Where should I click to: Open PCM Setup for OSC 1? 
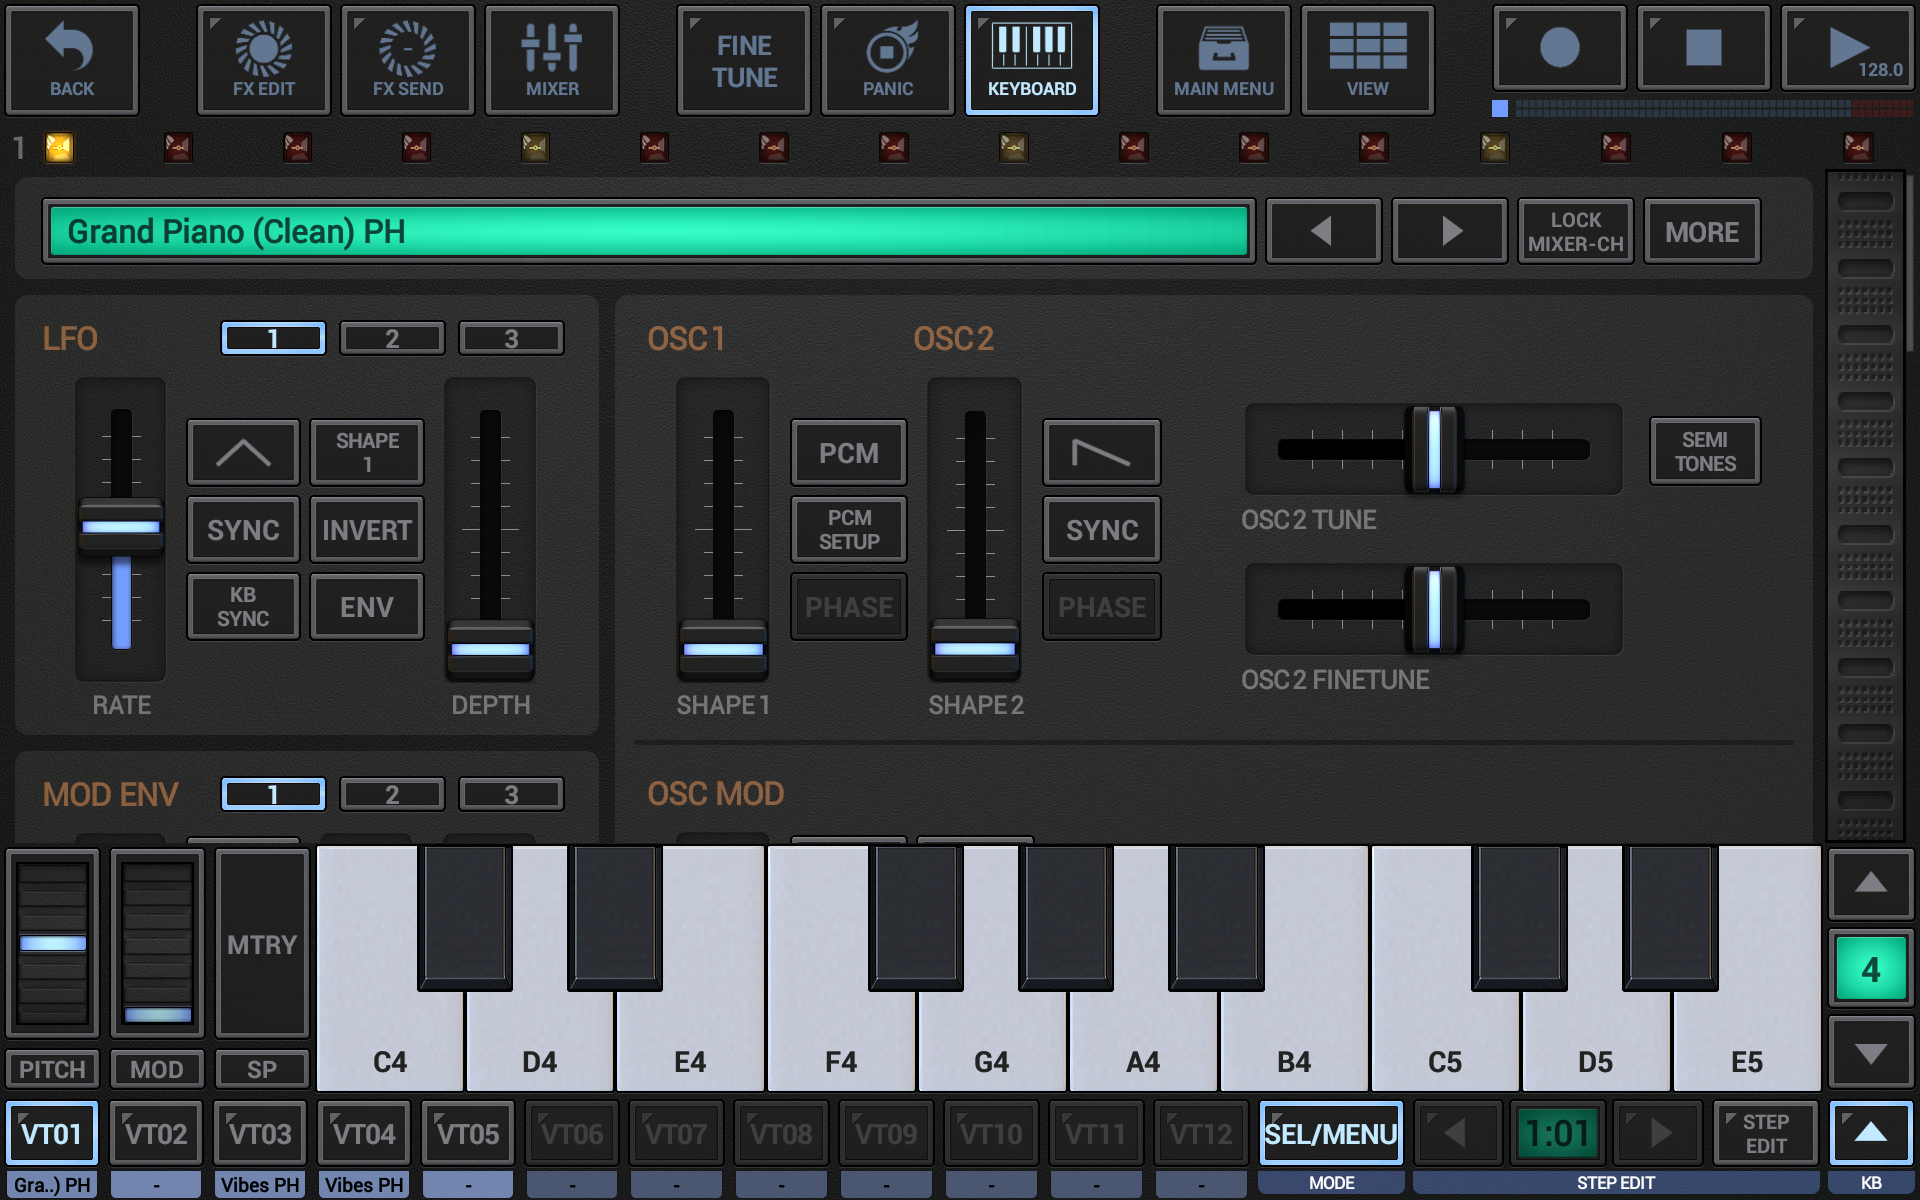pyautogui.click(x=848, y=529)
